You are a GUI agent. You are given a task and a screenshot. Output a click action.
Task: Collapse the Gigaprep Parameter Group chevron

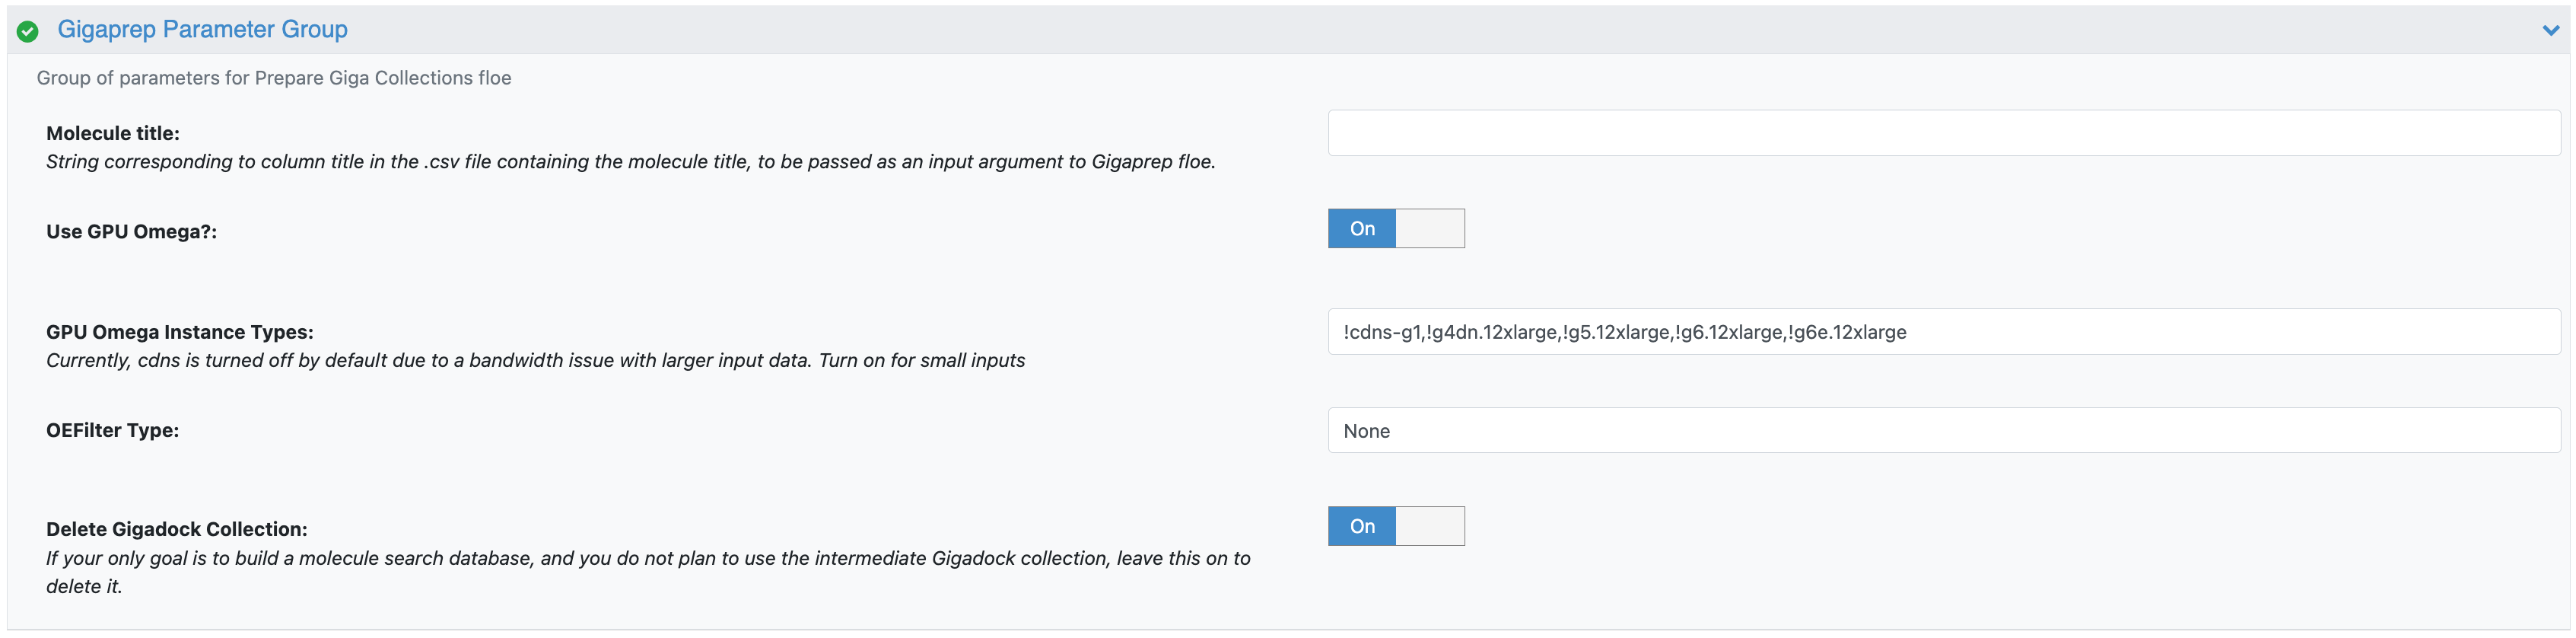[x=2549, y=30]
